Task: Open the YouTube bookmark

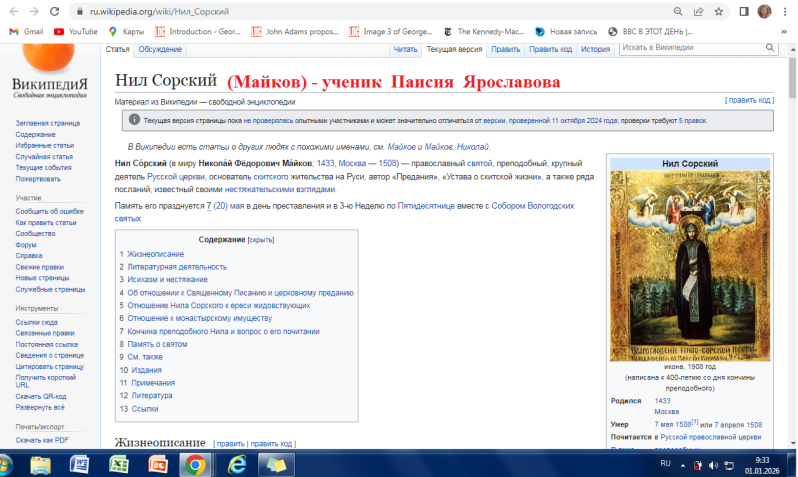Action: pos(76,31)
